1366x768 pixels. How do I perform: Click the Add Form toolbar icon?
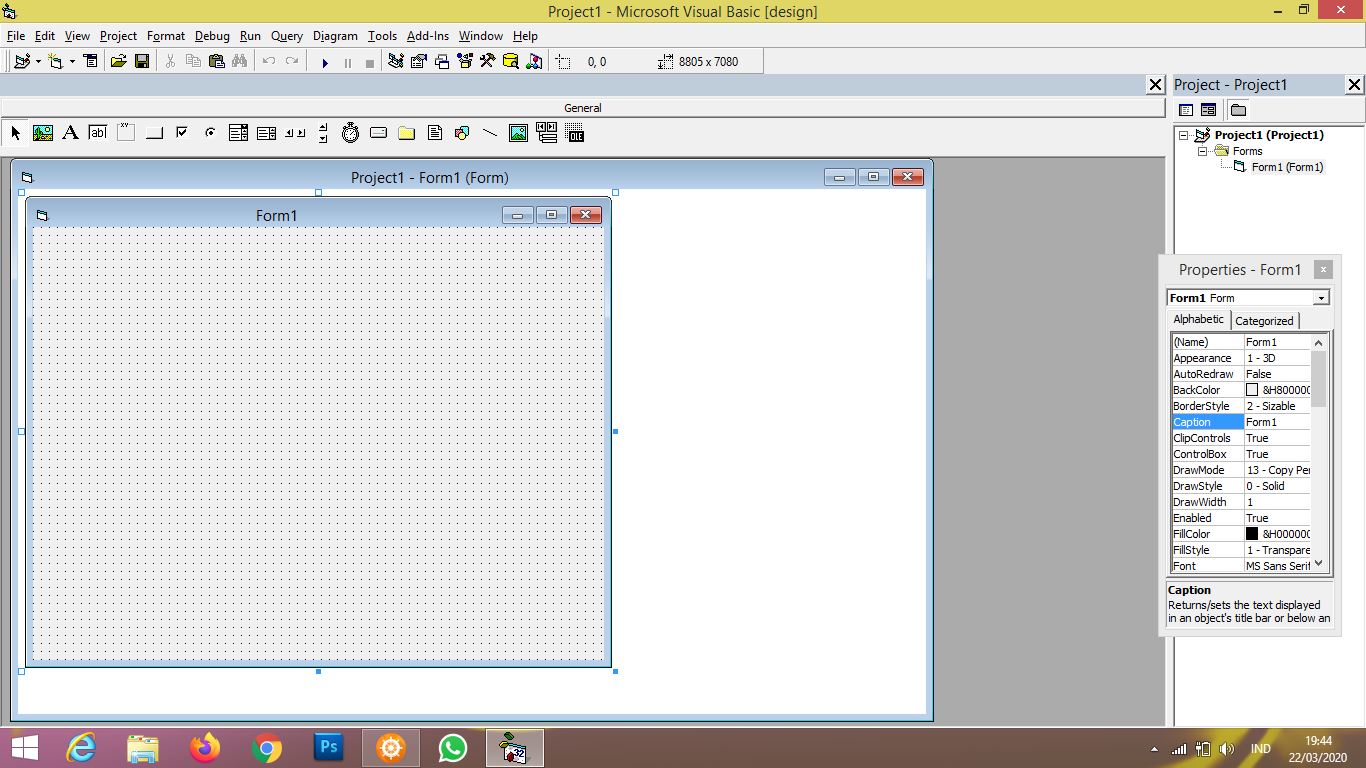[x=55, y=61]
